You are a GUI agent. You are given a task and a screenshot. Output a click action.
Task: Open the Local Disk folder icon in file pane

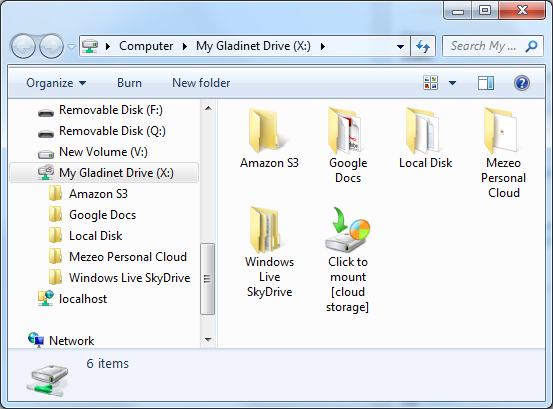pyautogui.click(x=423, y=130)
